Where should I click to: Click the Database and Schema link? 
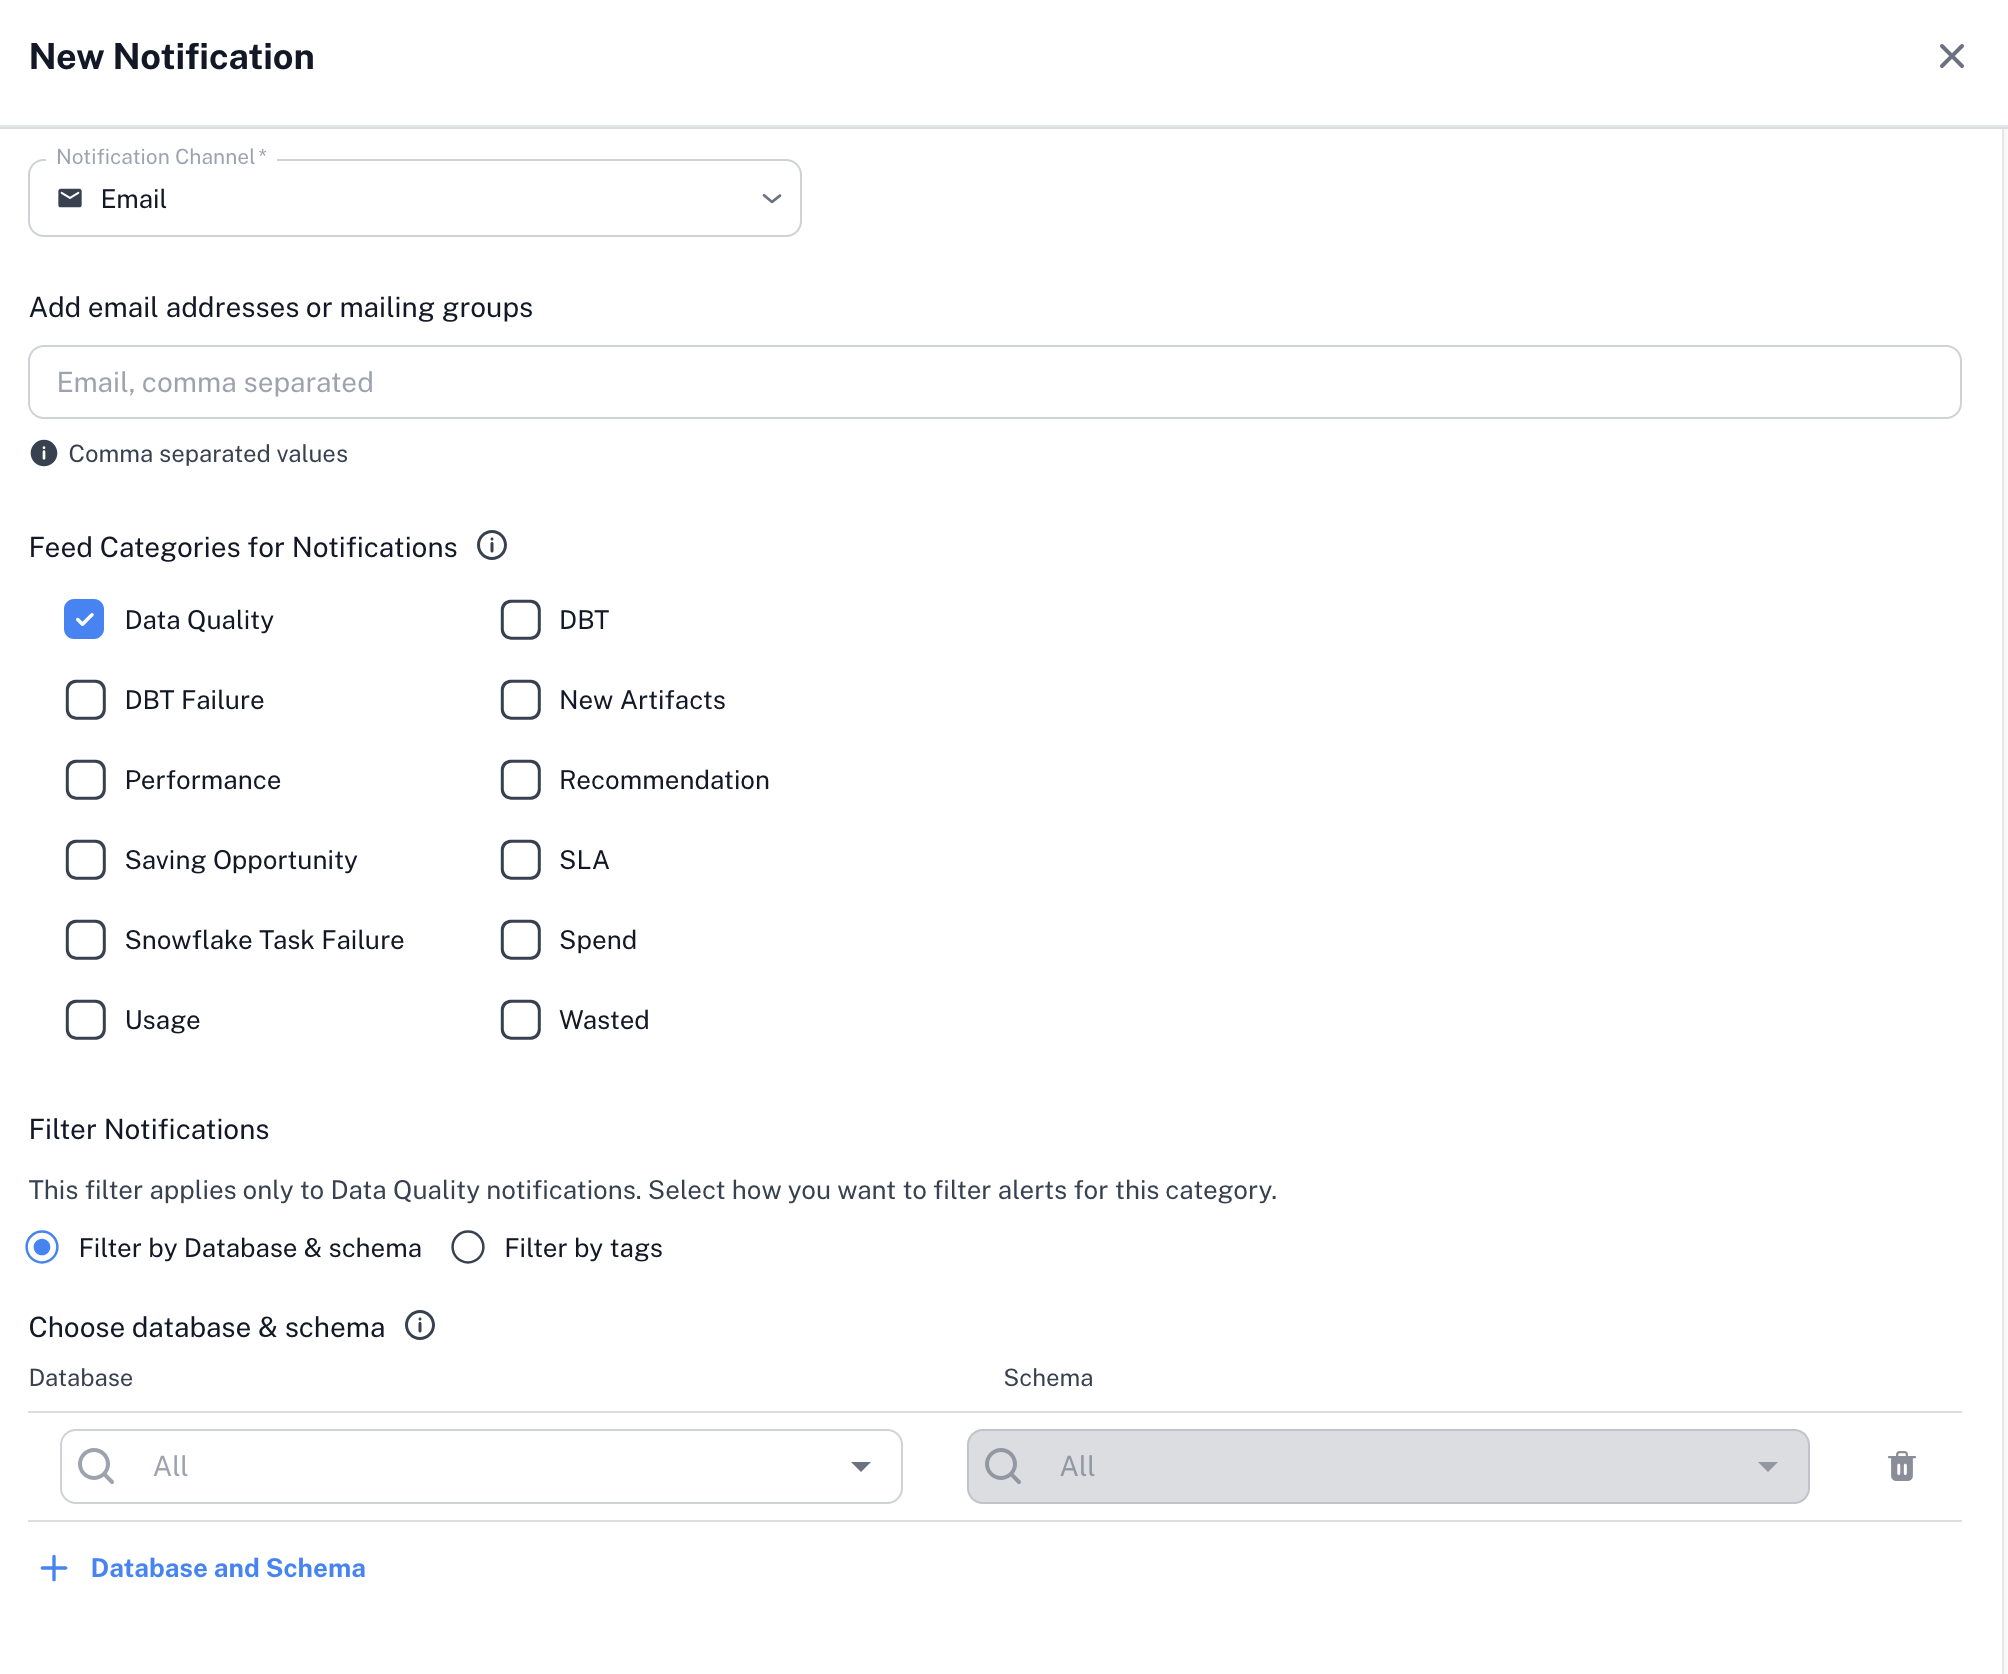pos(228,1568)
